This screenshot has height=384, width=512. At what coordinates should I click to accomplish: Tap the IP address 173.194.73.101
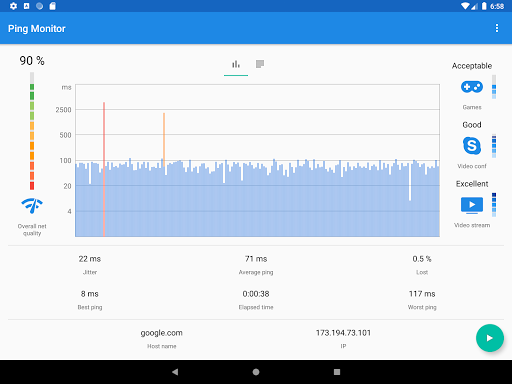pyautogui.click(x=343, y=333)
